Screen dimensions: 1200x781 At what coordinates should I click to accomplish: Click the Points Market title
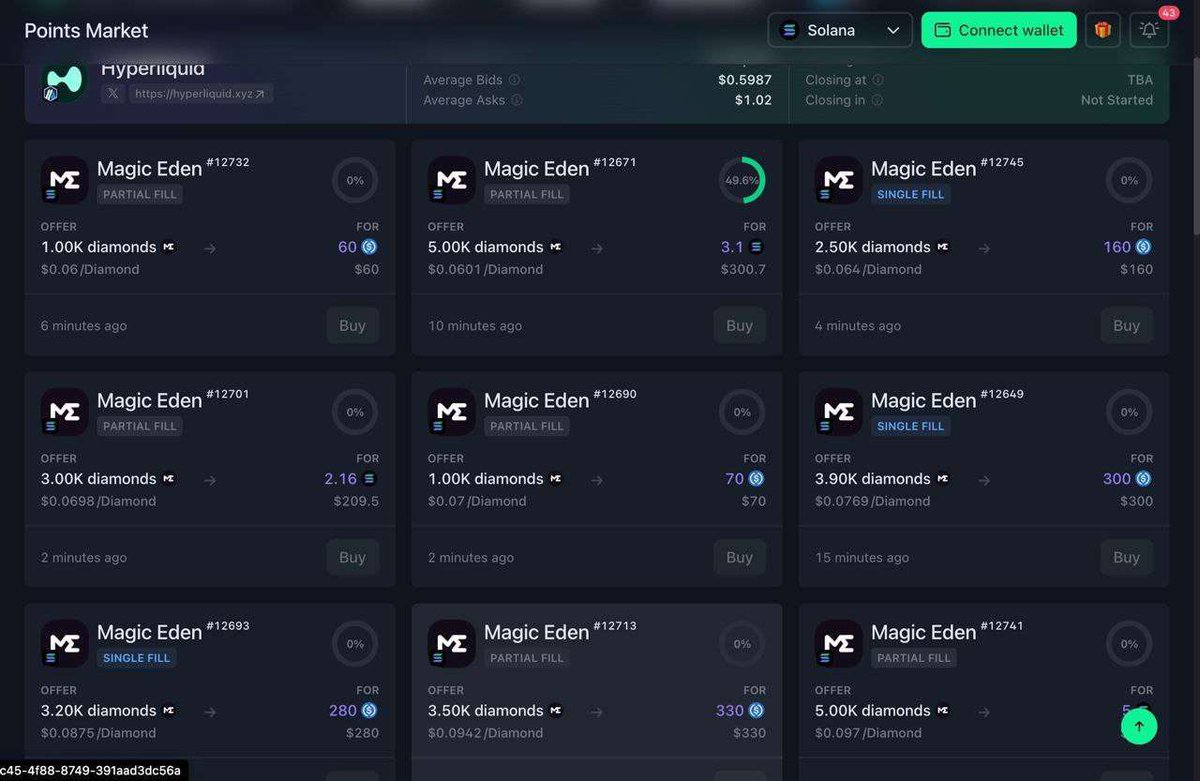(86, 30)
